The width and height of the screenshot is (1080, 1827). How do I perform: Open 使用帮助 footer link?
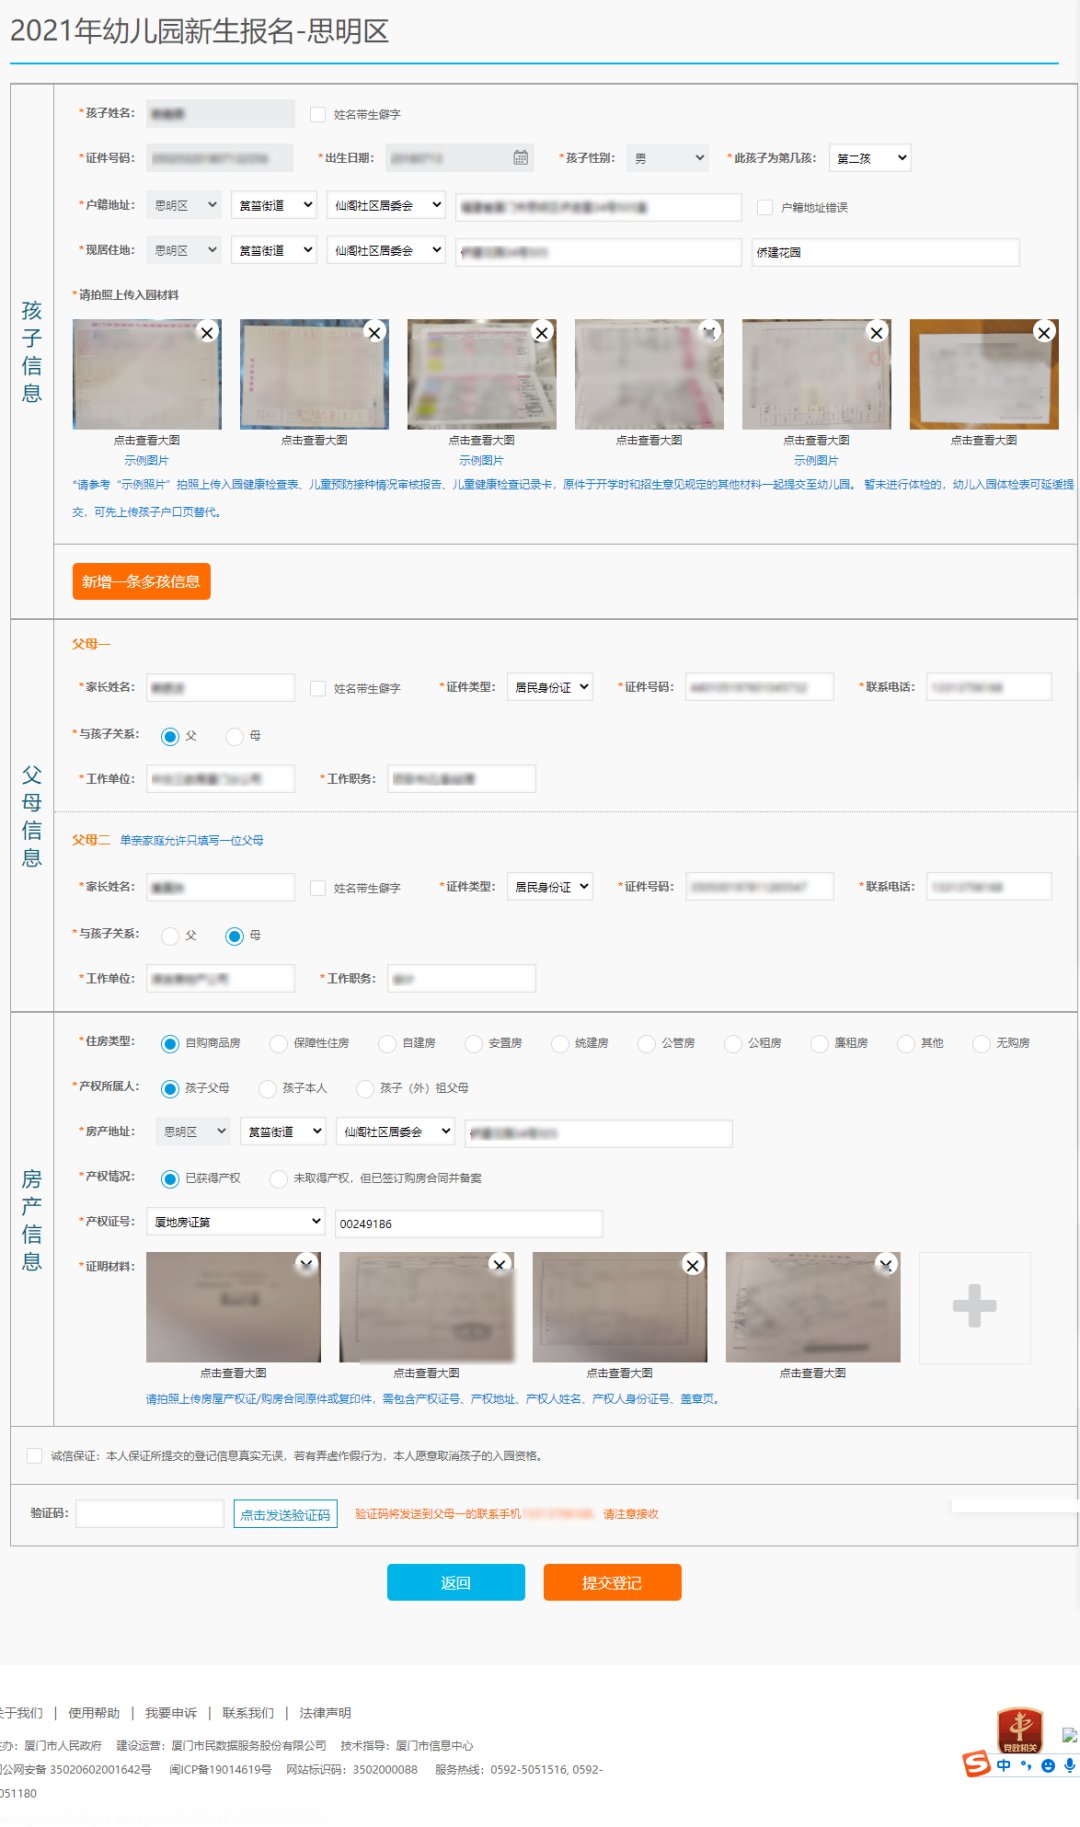[x=94, y=1713]
